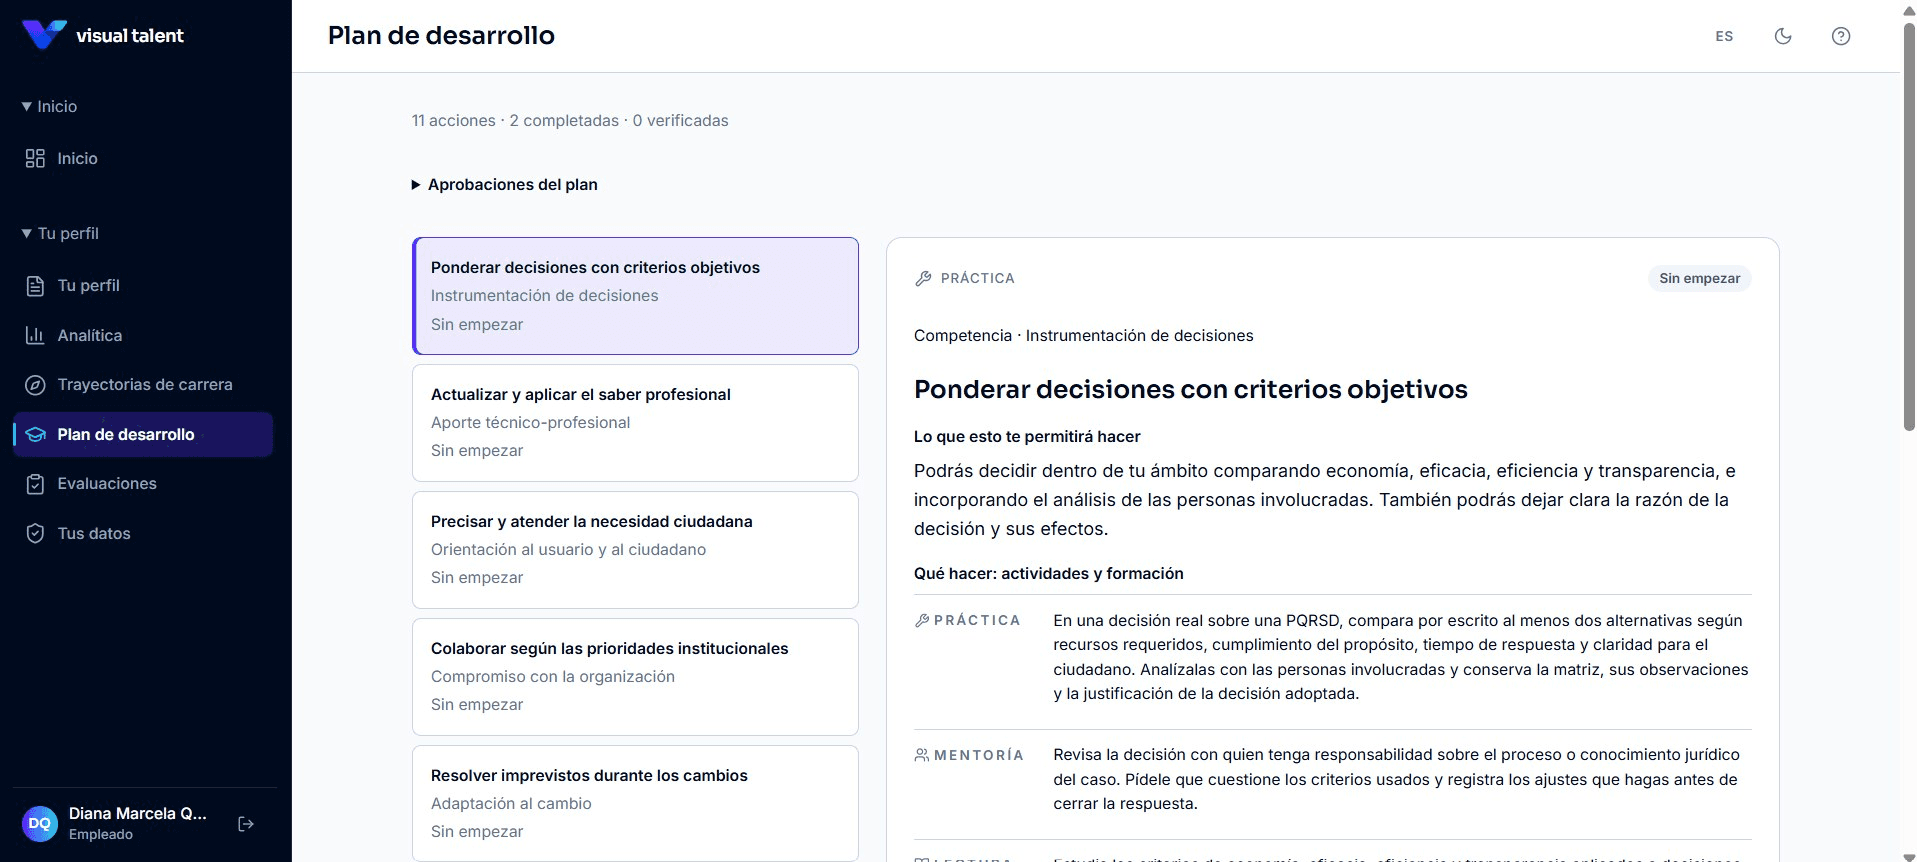The image size is (1917, 862).
Task: Click the DQ user avatar
Action: coord(40,824)
